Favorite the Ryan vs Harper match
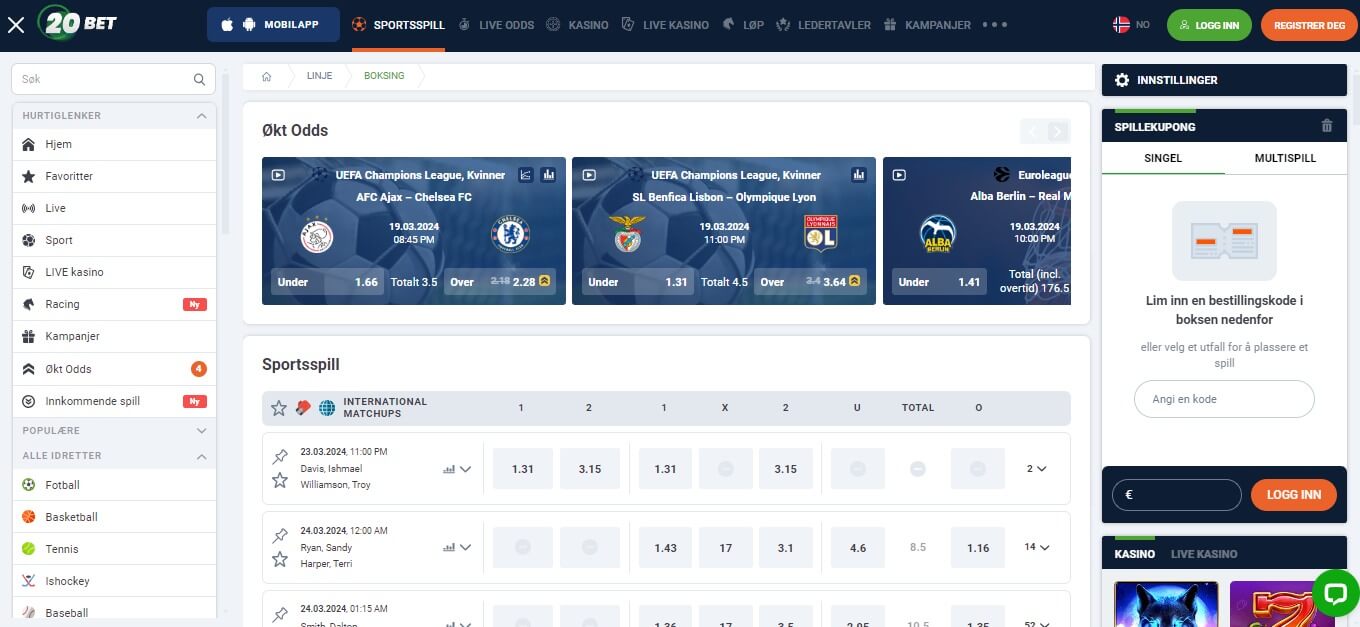 280,560
